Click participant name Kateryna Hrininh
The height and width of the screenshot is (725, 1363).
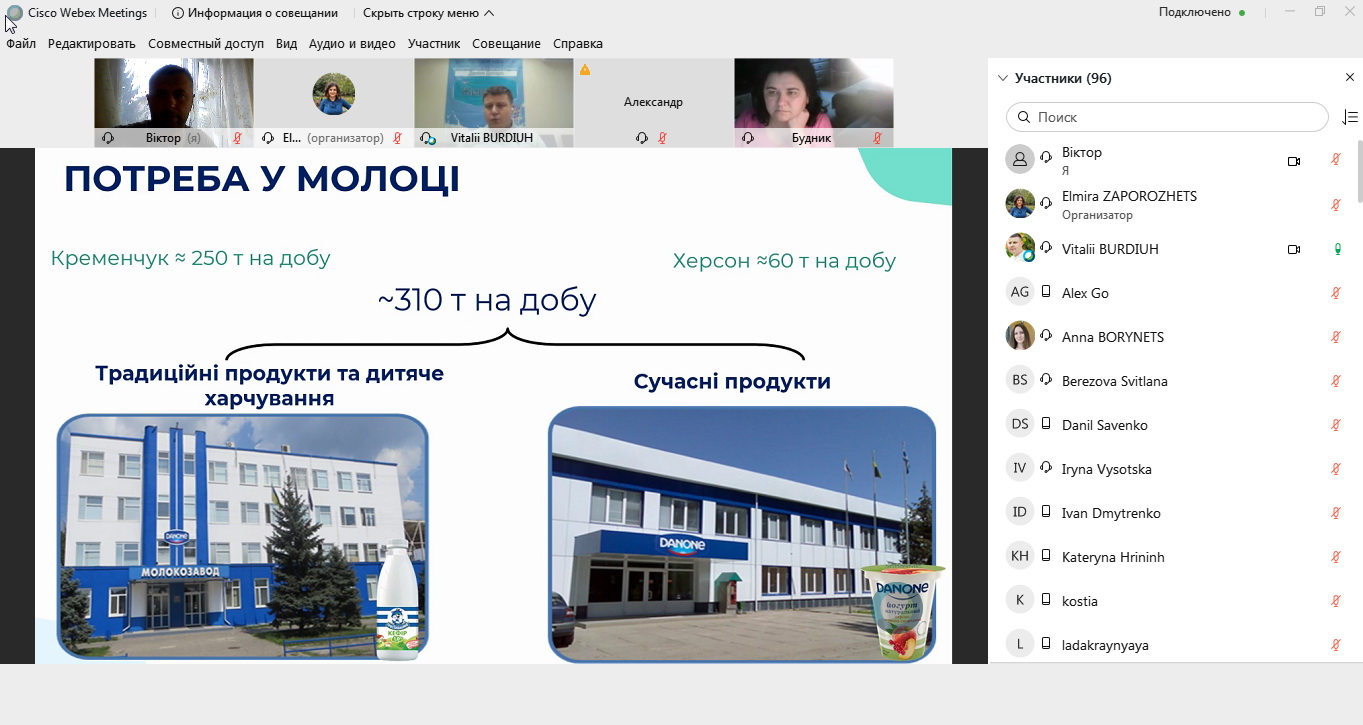click(x=1113, y=557)
